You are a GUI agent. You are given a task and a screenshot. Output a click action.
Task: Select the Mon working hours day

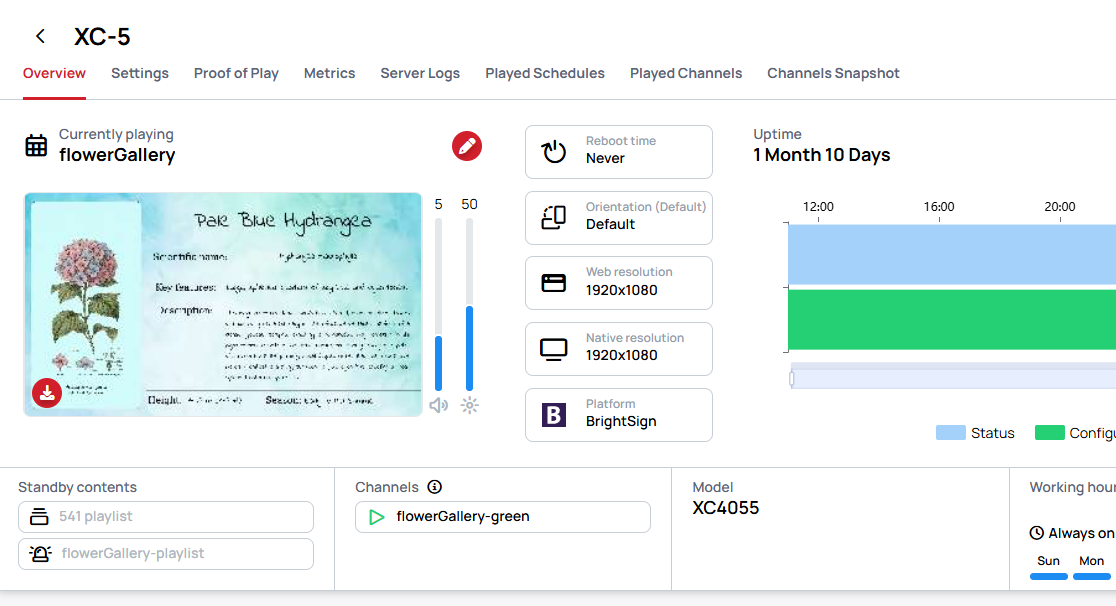pos(1092,567)
